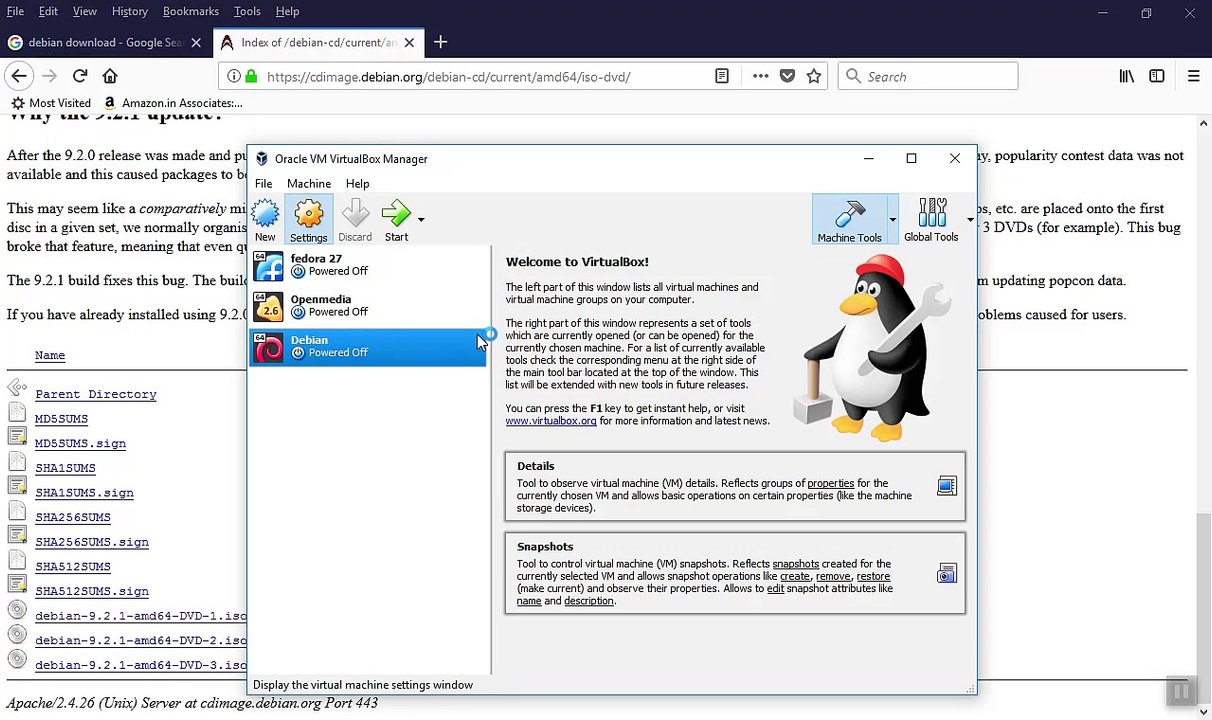Bookmark this page with star icon

point(814,76)
